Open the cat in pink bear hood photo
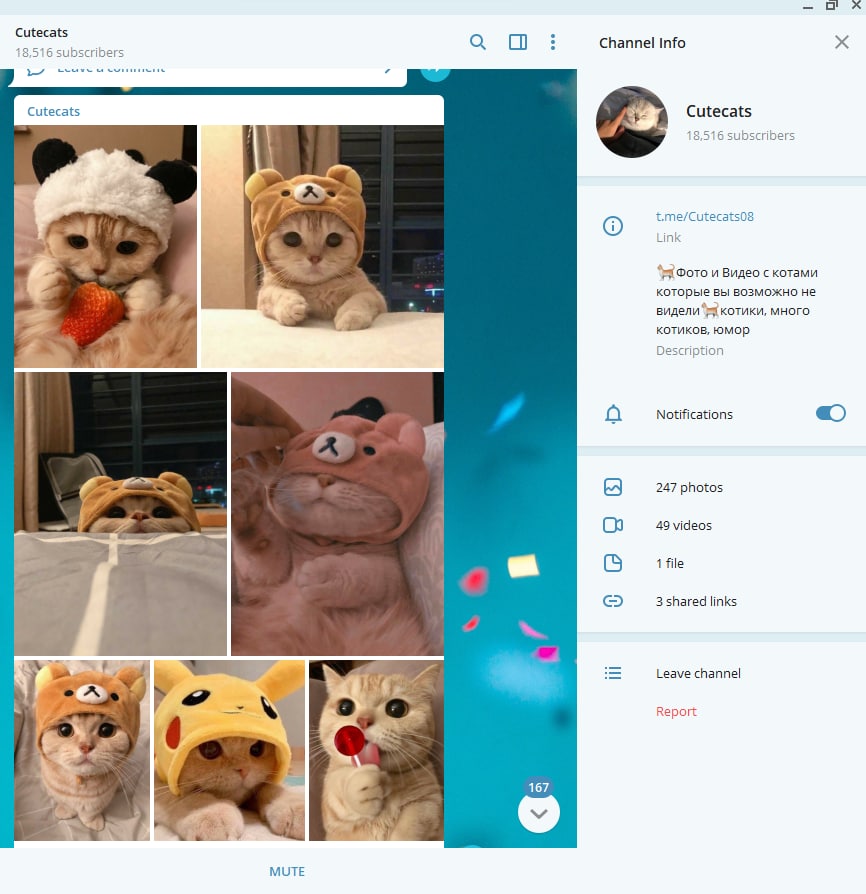This screenshot has width=866, height=894. (x=338, y=514)
